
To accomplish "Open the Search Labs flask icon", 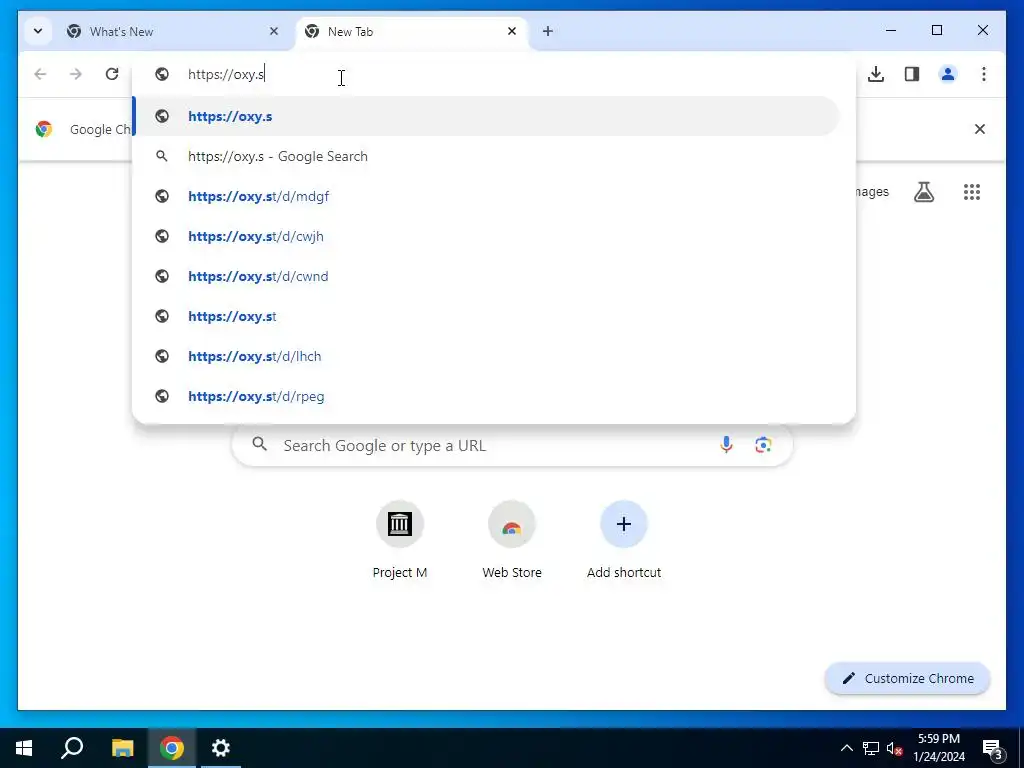I will pyautogui.click(x=923, y=191).
